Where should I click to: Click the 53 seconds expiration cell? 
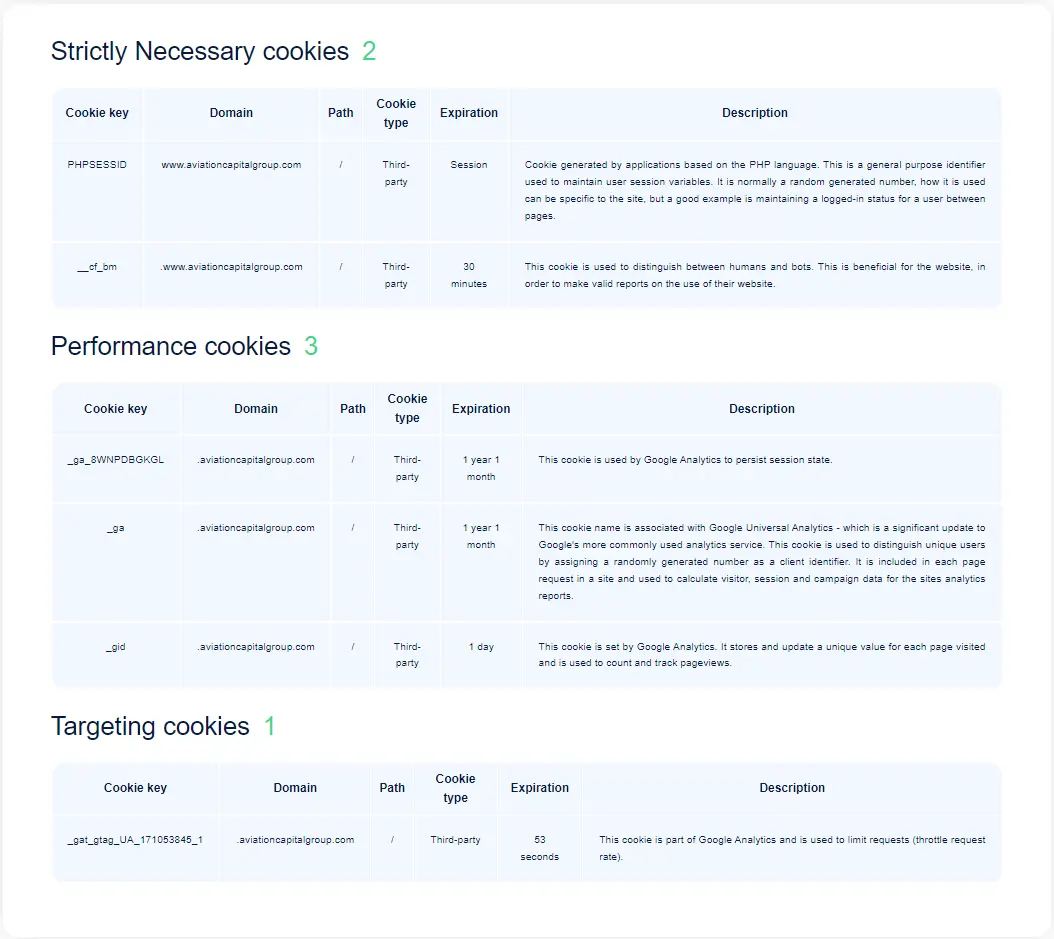540,848
